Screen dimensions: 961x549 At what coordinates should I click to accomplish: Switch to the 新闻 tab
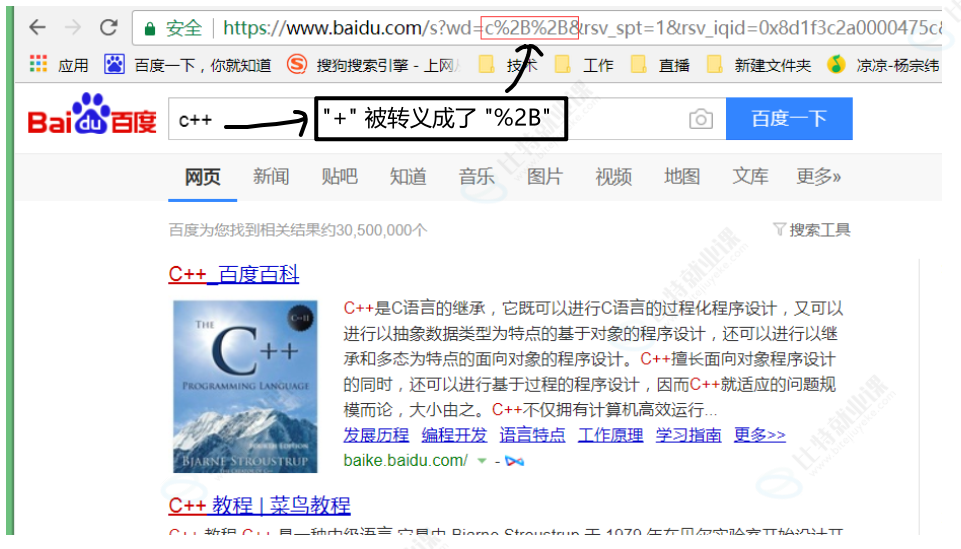pyautogui.click(x=271, y=177)
